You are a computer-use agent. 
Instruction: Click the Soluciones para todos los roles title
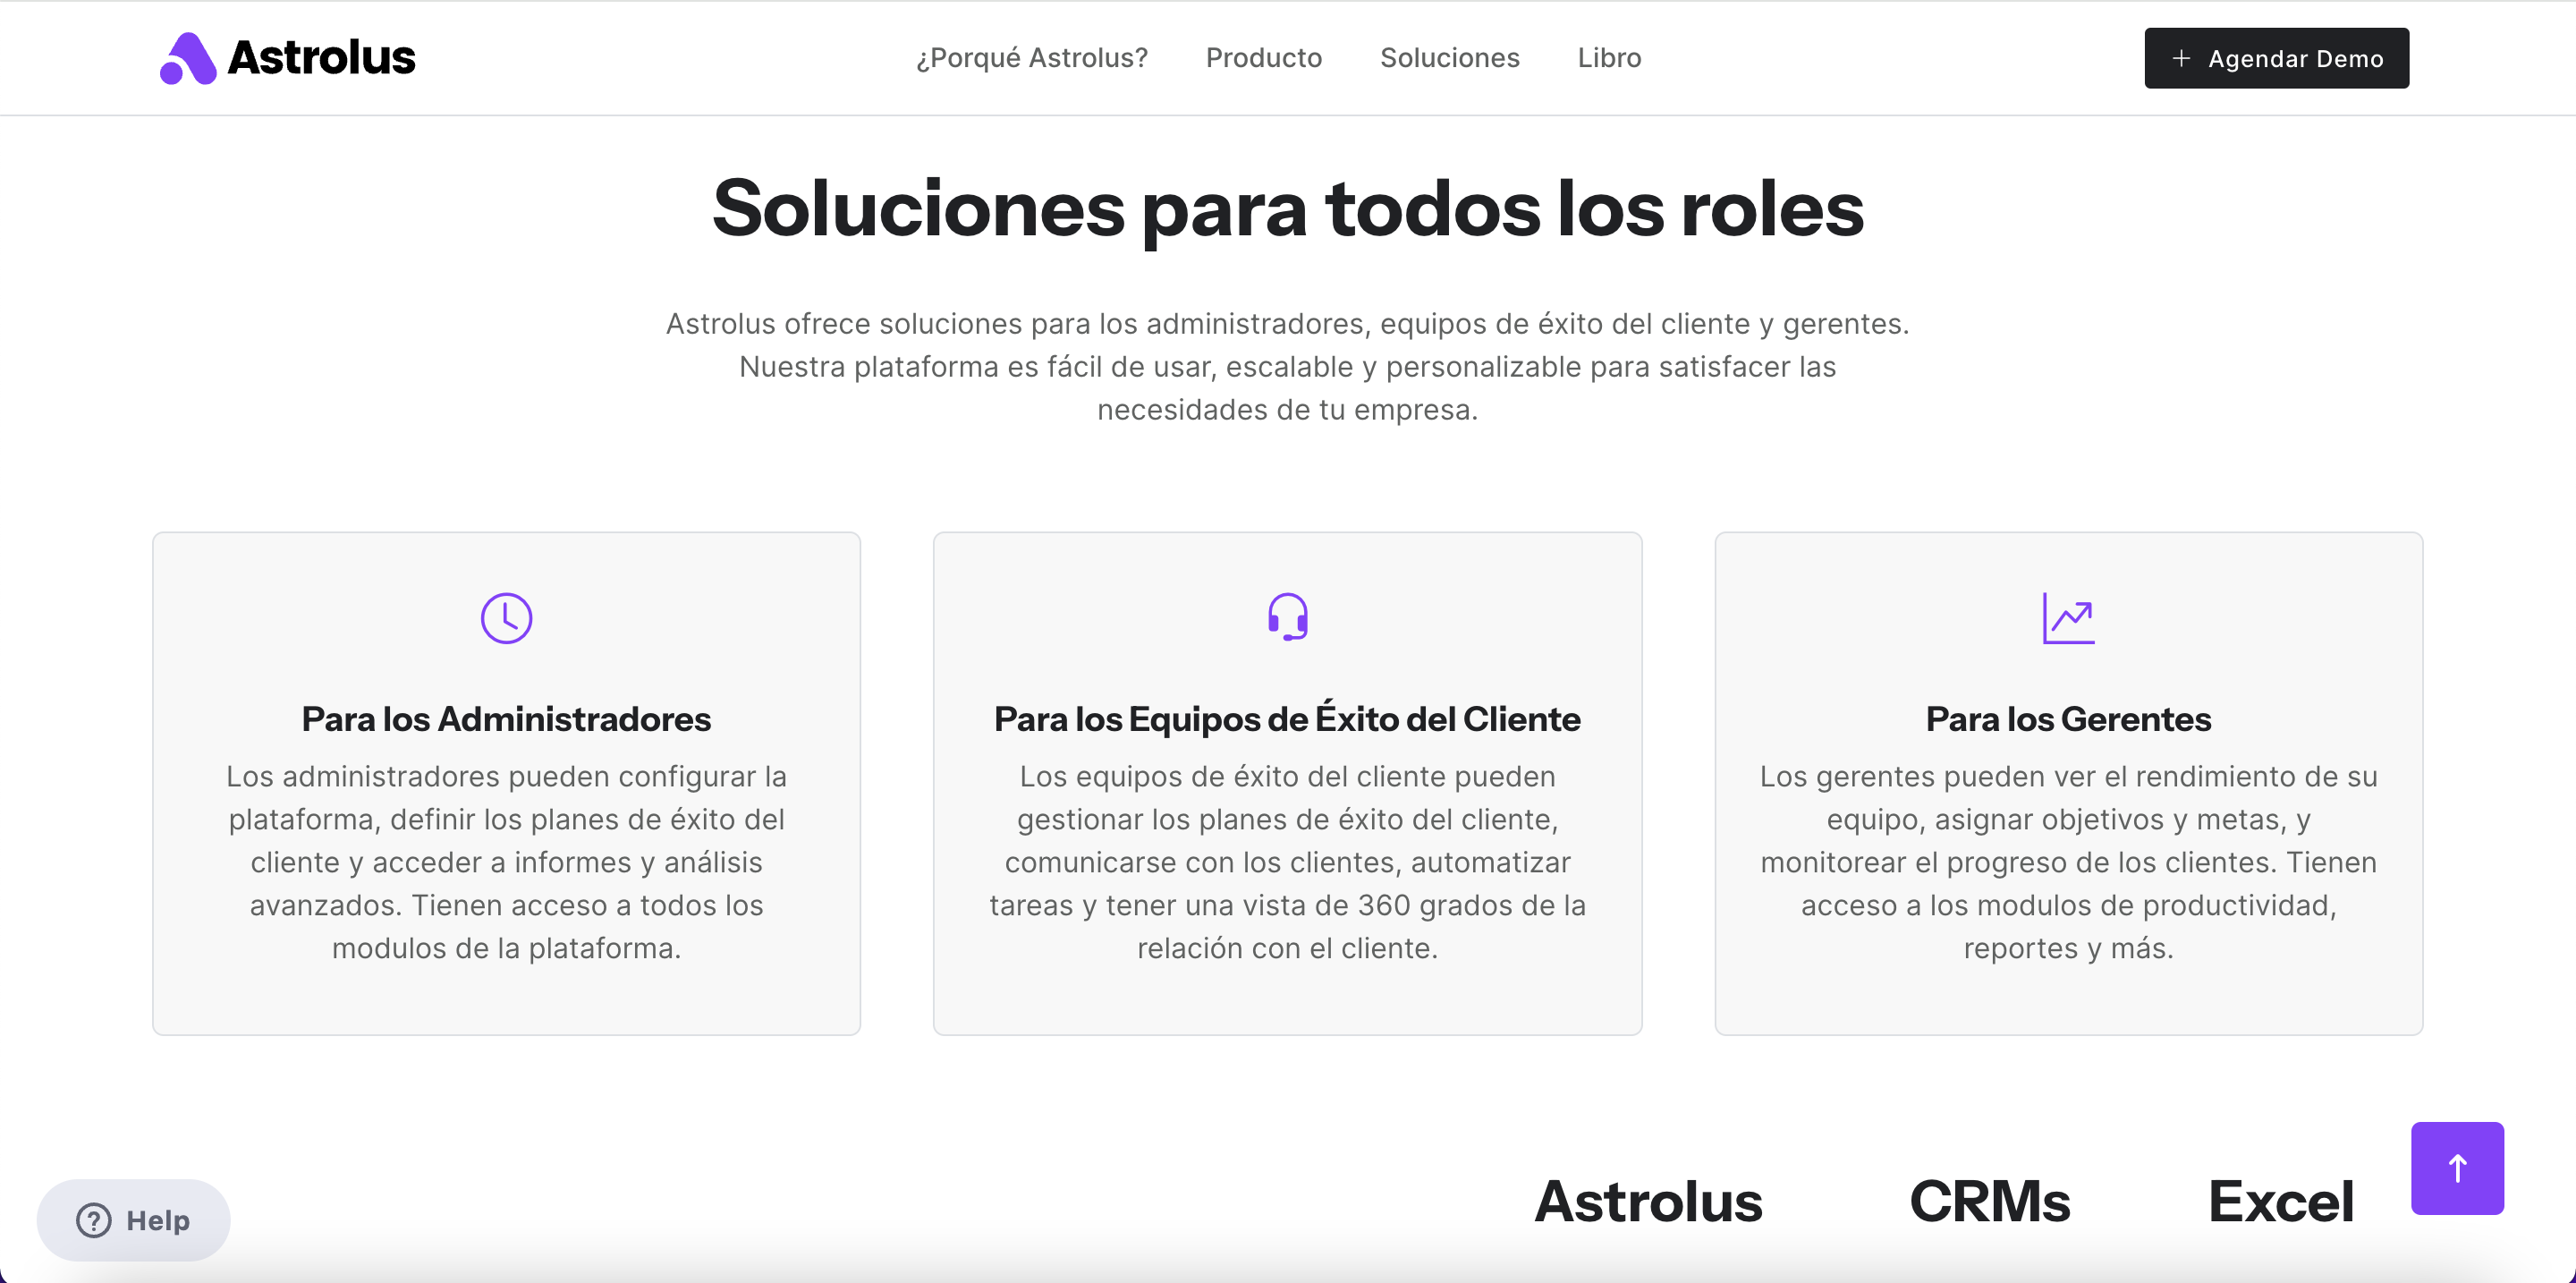point(1288,209)
